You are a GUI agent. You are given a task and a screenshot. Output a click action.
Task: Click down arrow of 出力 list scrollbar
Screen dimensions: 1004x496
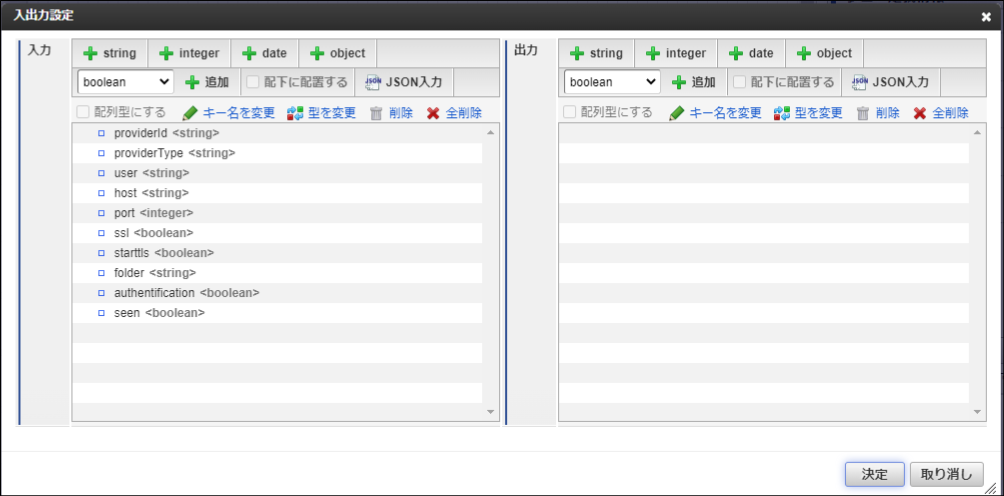(x=977, y=412)
